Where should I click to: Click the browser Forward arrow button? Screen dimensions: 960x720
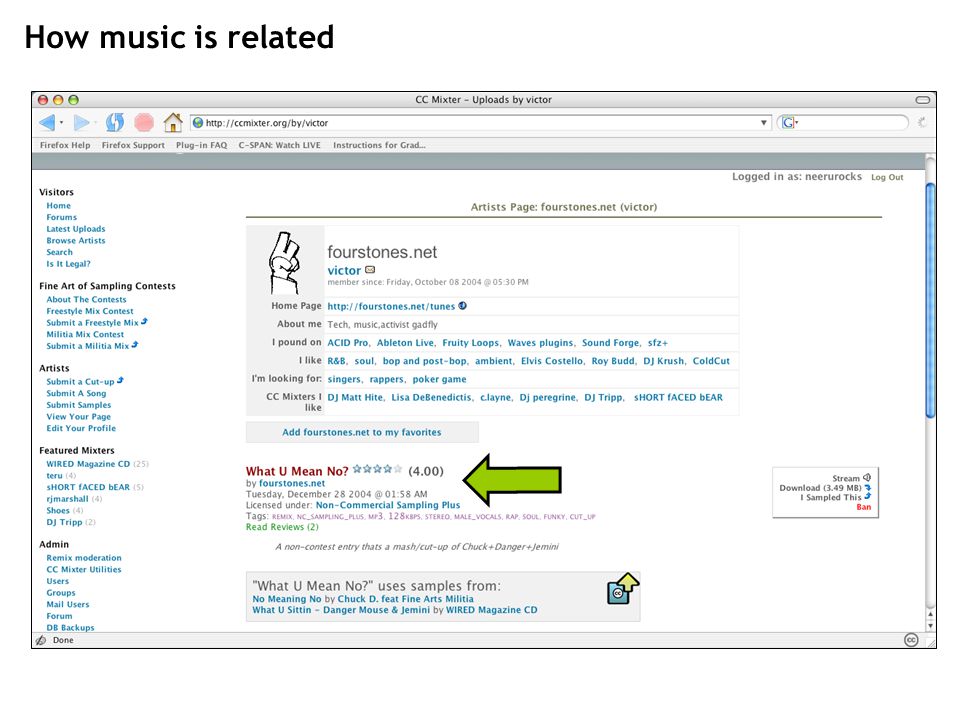[x=81, y=123]
